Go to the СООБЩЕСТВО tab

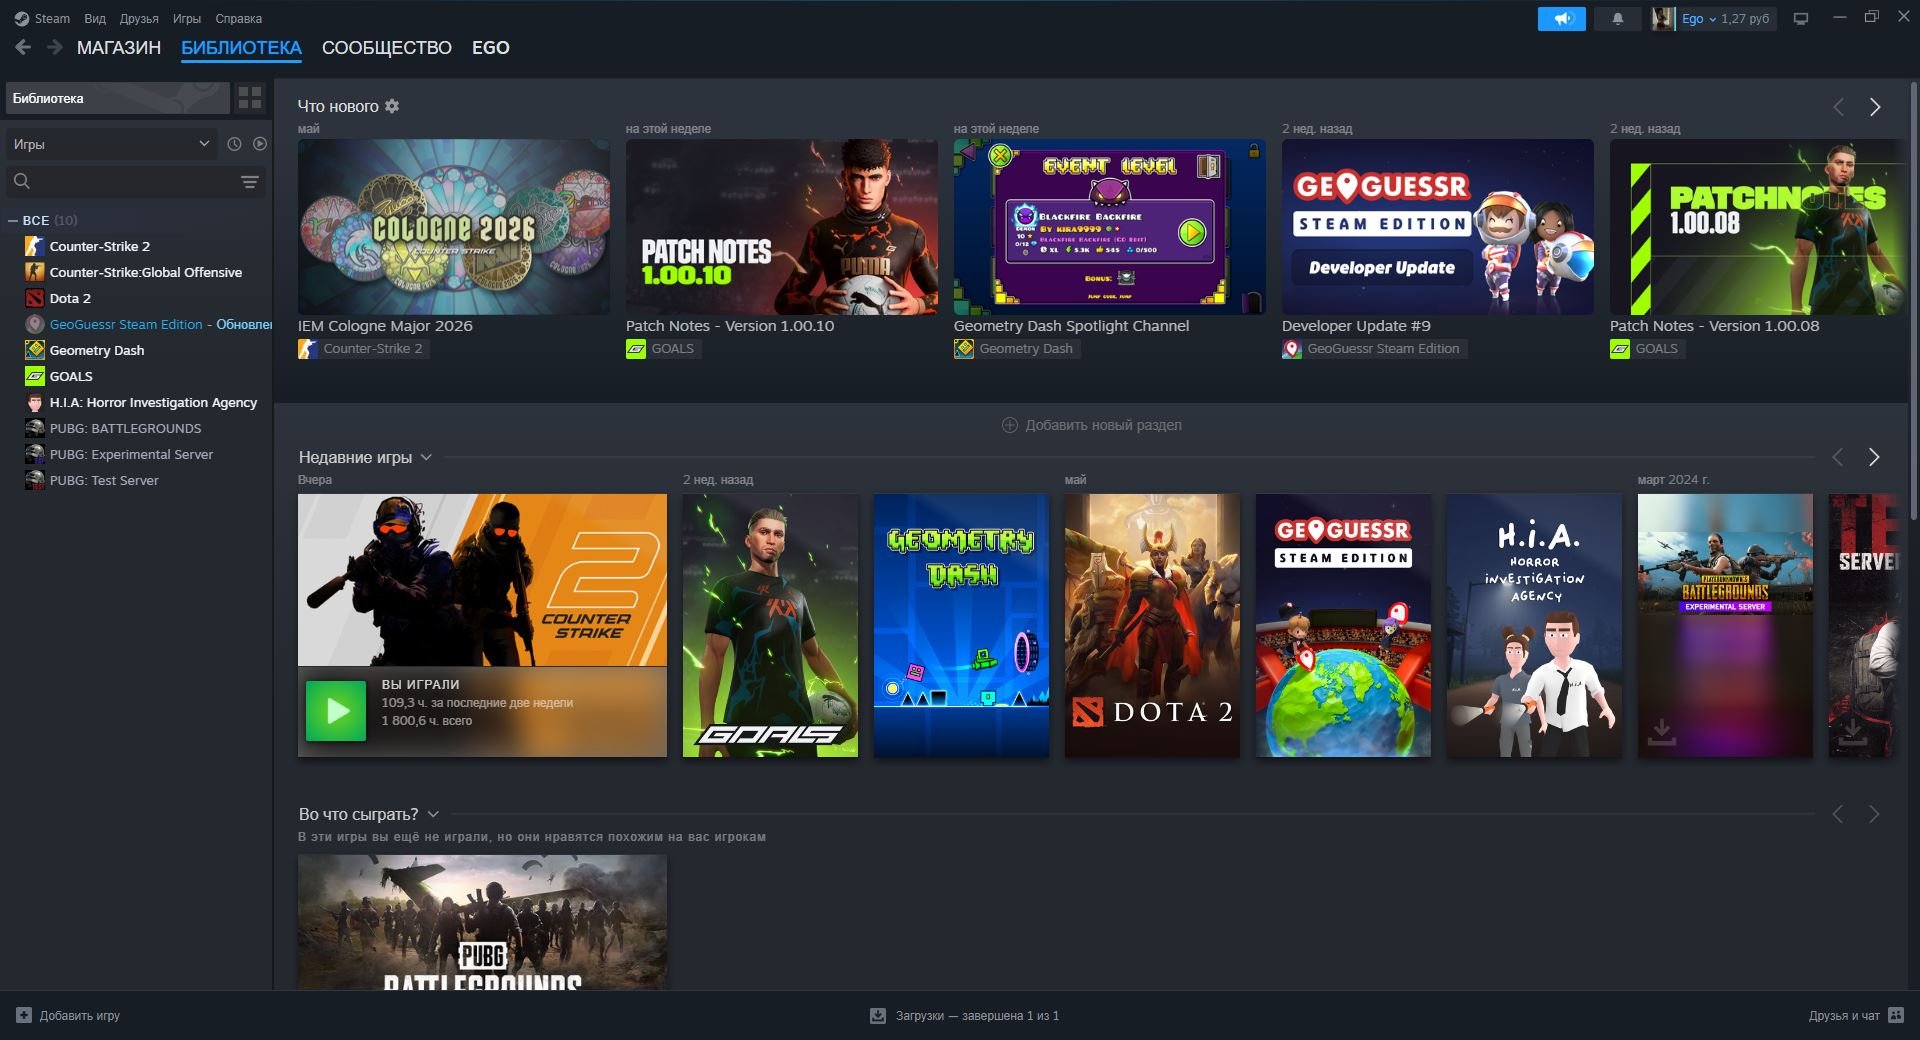point(387,47)
